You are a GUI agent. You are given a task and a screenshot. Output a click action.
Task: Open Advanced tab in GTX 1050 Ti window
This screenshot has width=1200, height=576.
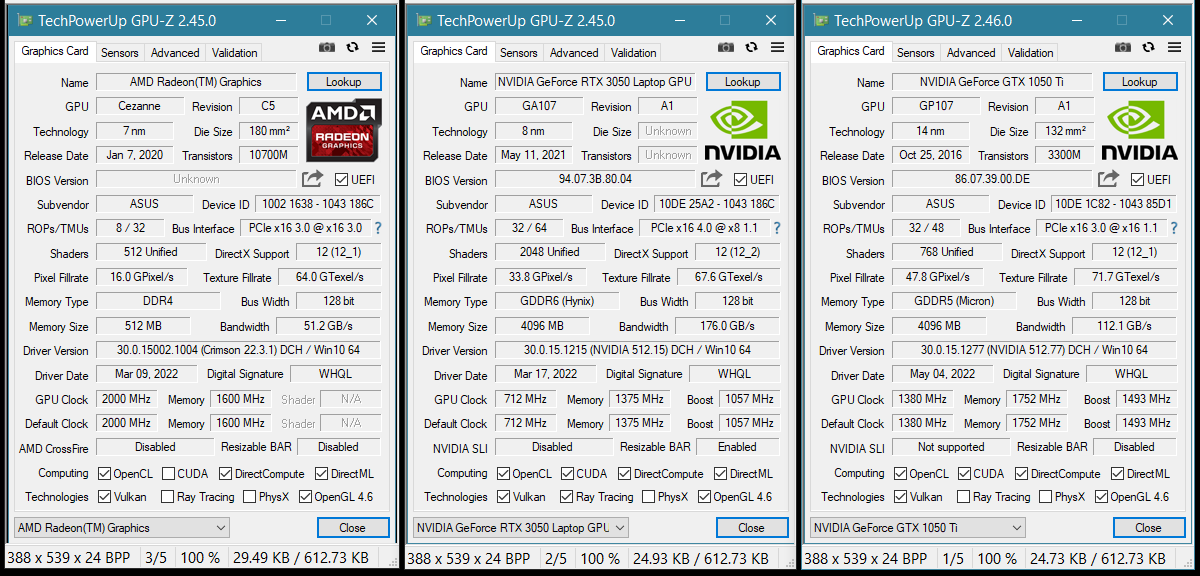pyautogui.click(x=971, y=53)
